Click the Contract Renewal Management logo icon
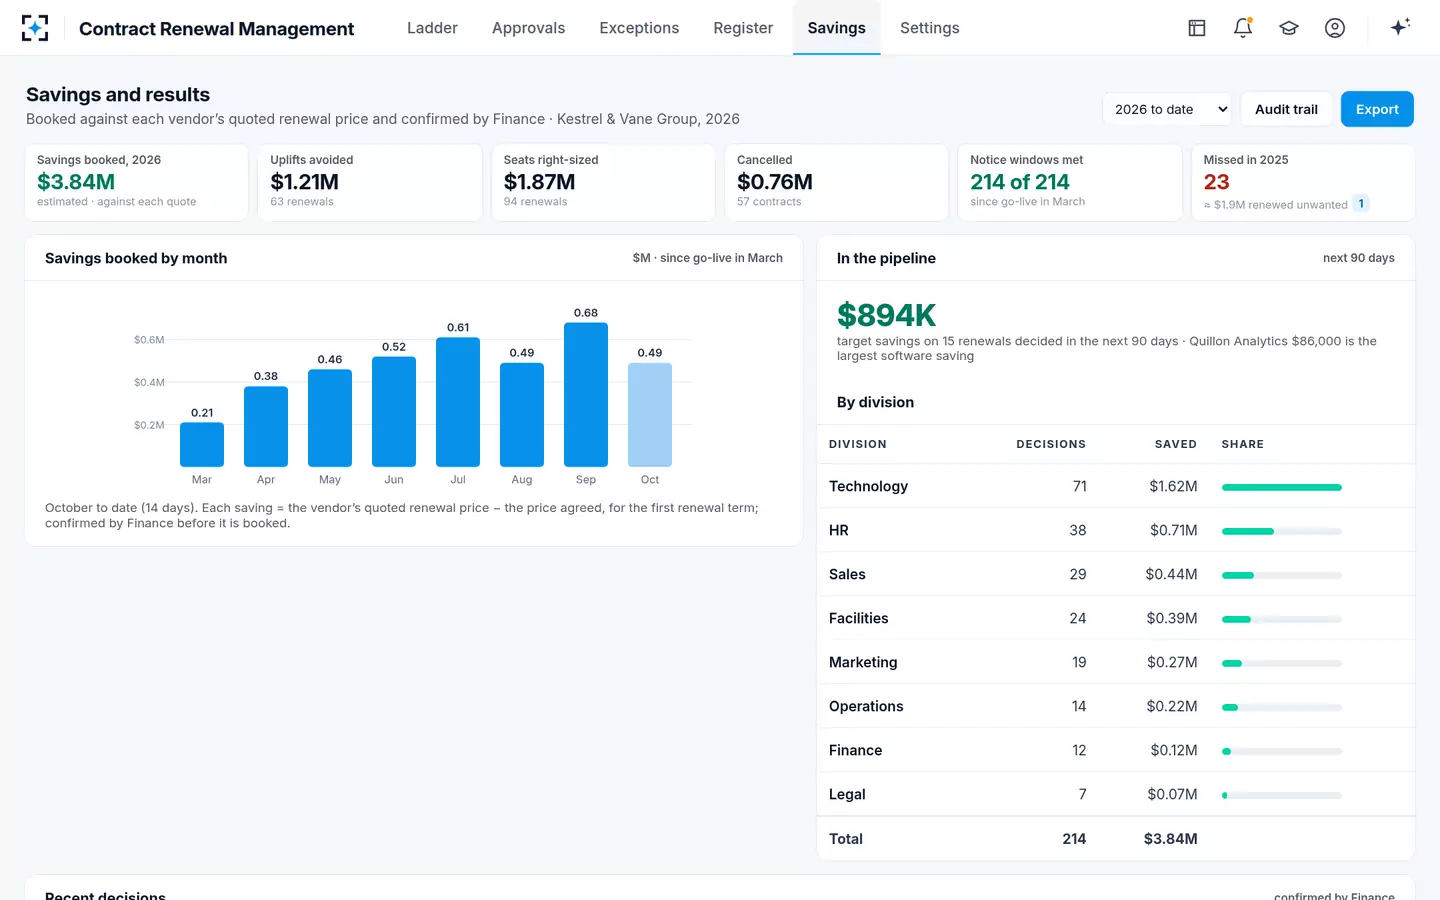 point(35,28)
